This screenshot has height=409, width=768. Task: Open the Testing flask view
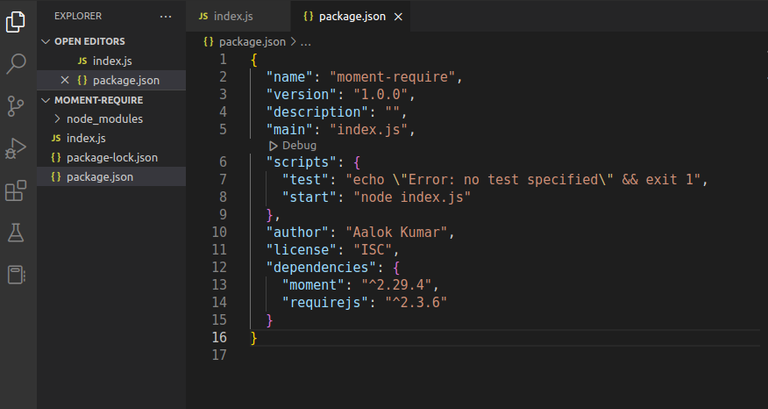[x=16, y=232]
